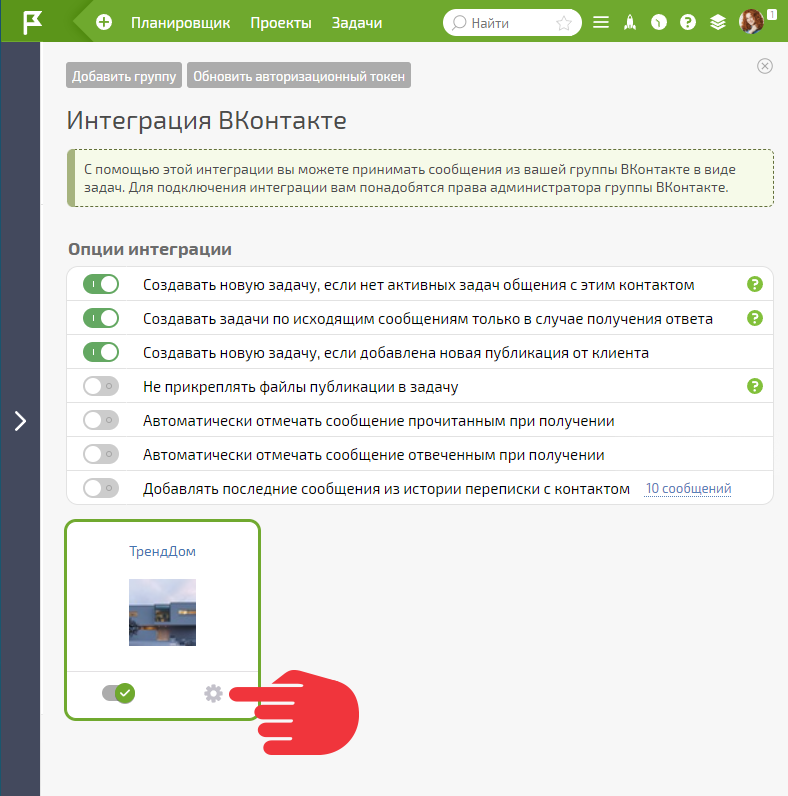788x796 pixels.
Task: Enable 'Добавлять последние сообщения из истории' switch
Action: [x=101, y=488]
